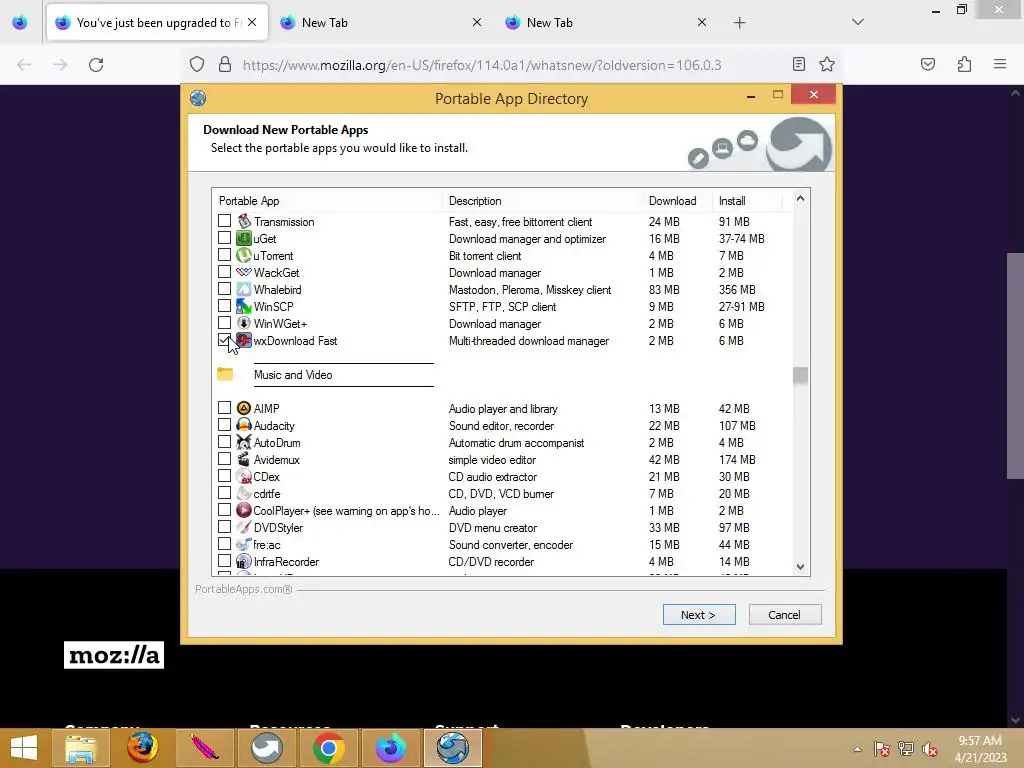Image resolution: width=1024 pixels, height=768 pixels.
Task: Open Save to Pocket icon in Firefox
Action: (928, 64)
